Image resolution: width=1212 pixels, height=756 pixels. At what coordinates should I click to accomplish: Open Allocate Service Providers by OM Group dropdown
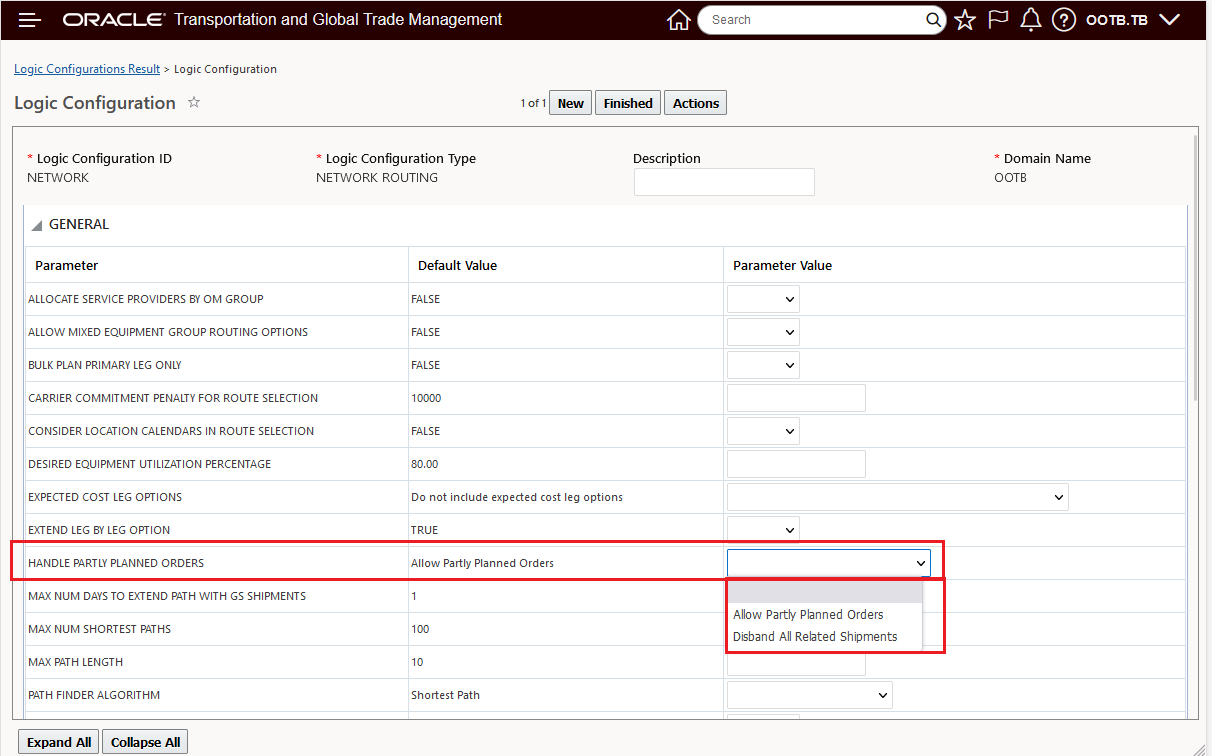tap(763, 299)
